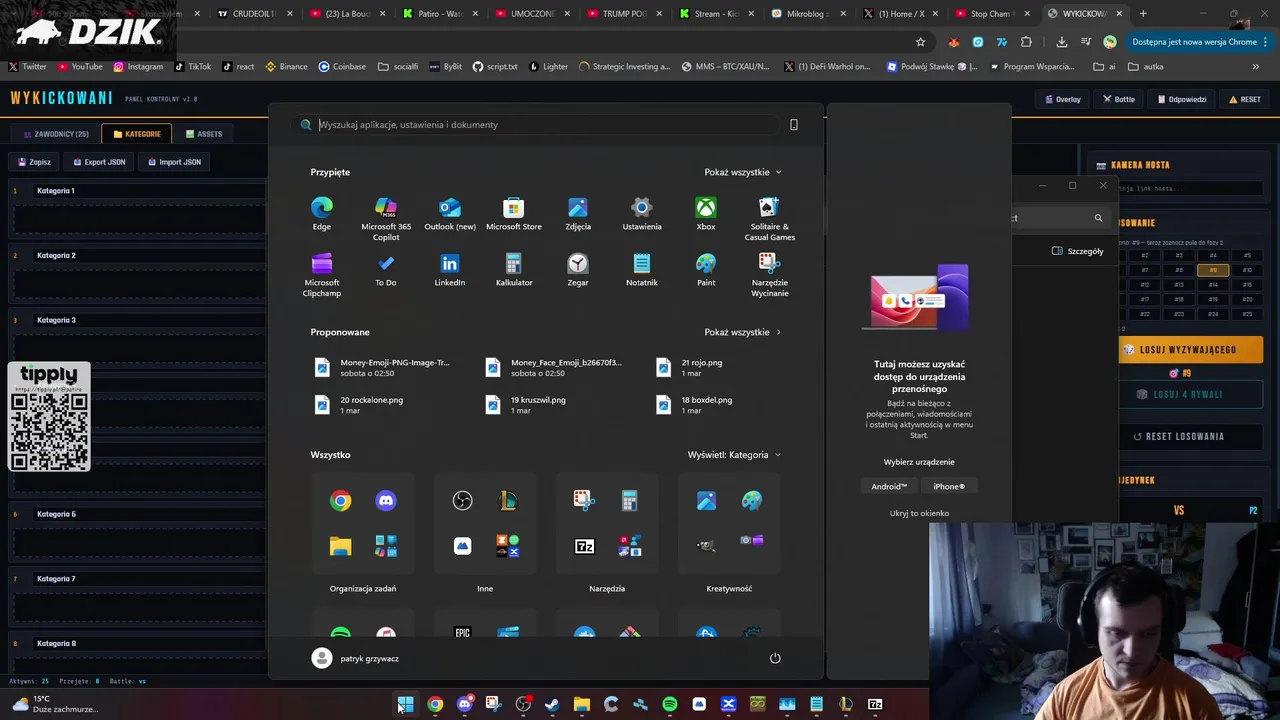Screen dimensions: 1280x720
Task: Open Notatnik notepad app
Action: point(642,269)
